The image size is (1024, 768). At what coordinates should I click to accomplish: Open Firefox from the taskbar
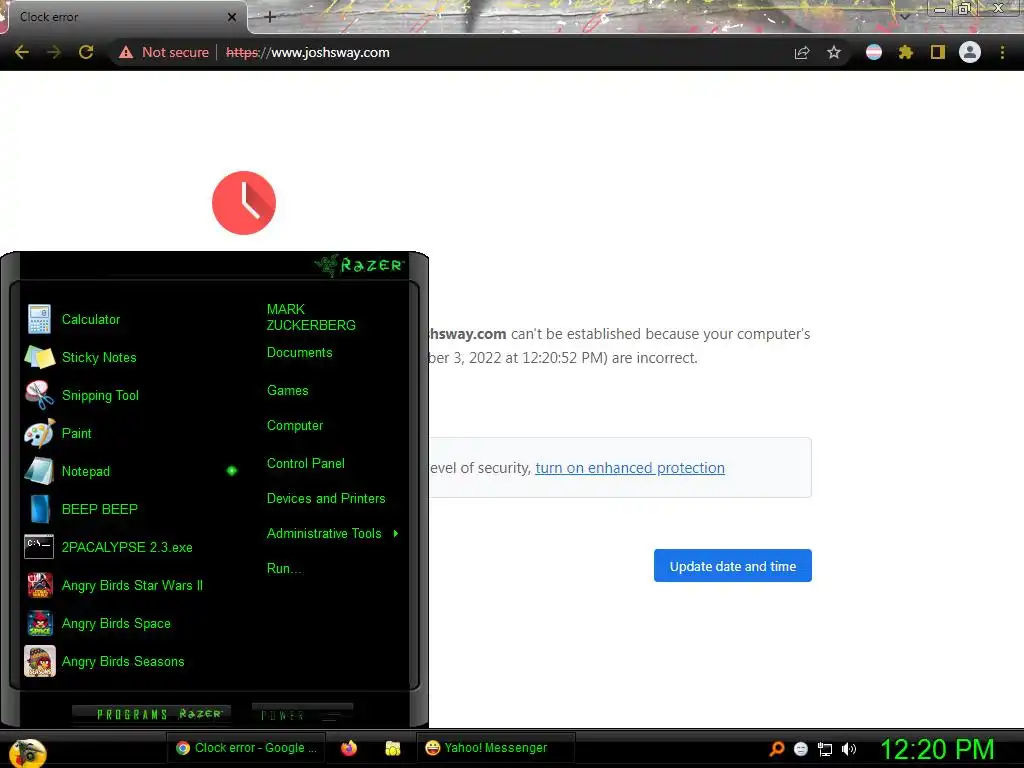click(x=349, y=748)
